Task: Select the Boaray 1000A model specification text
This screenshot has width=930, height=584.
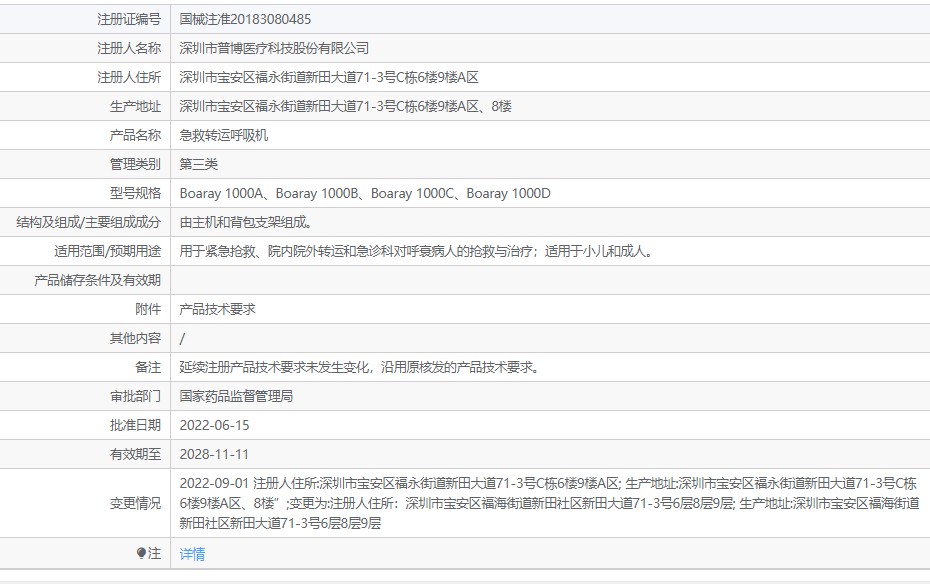Action: (365, 193)
